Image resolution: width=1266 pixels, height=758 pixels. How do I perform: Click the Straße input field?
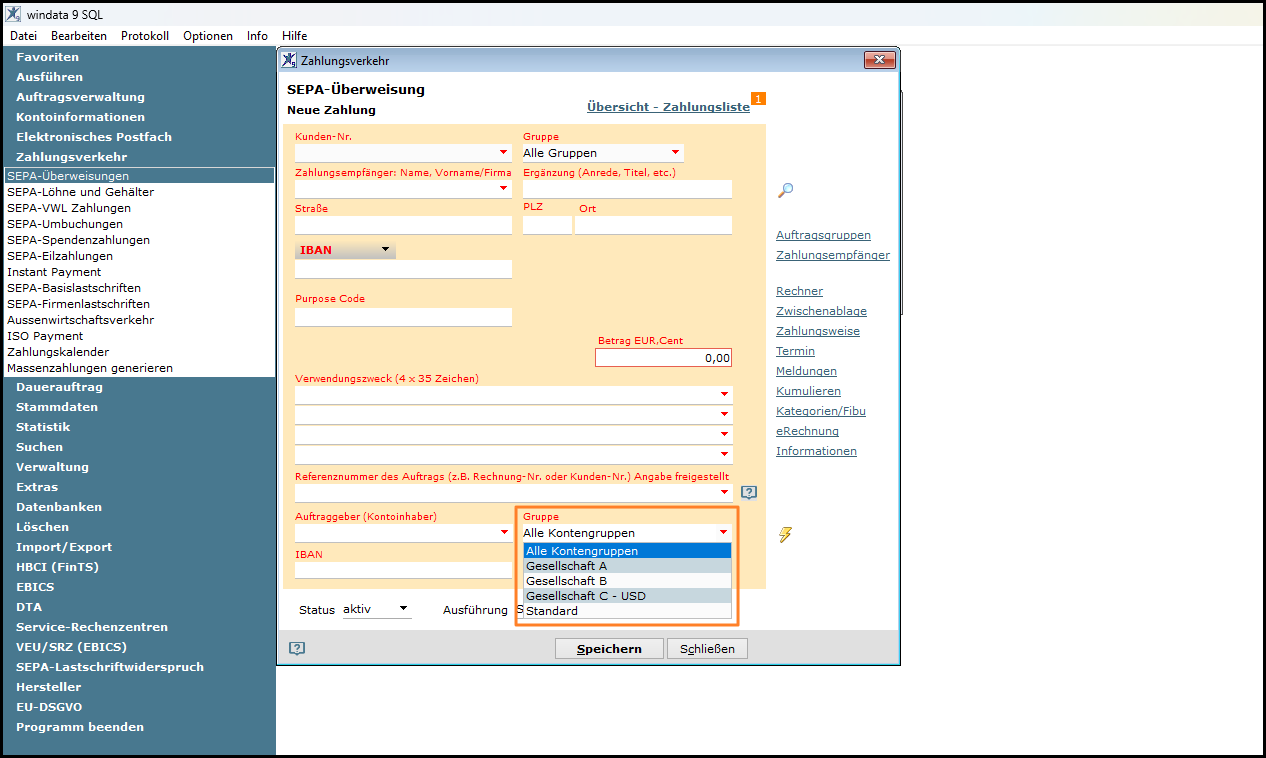click(403, 225)
